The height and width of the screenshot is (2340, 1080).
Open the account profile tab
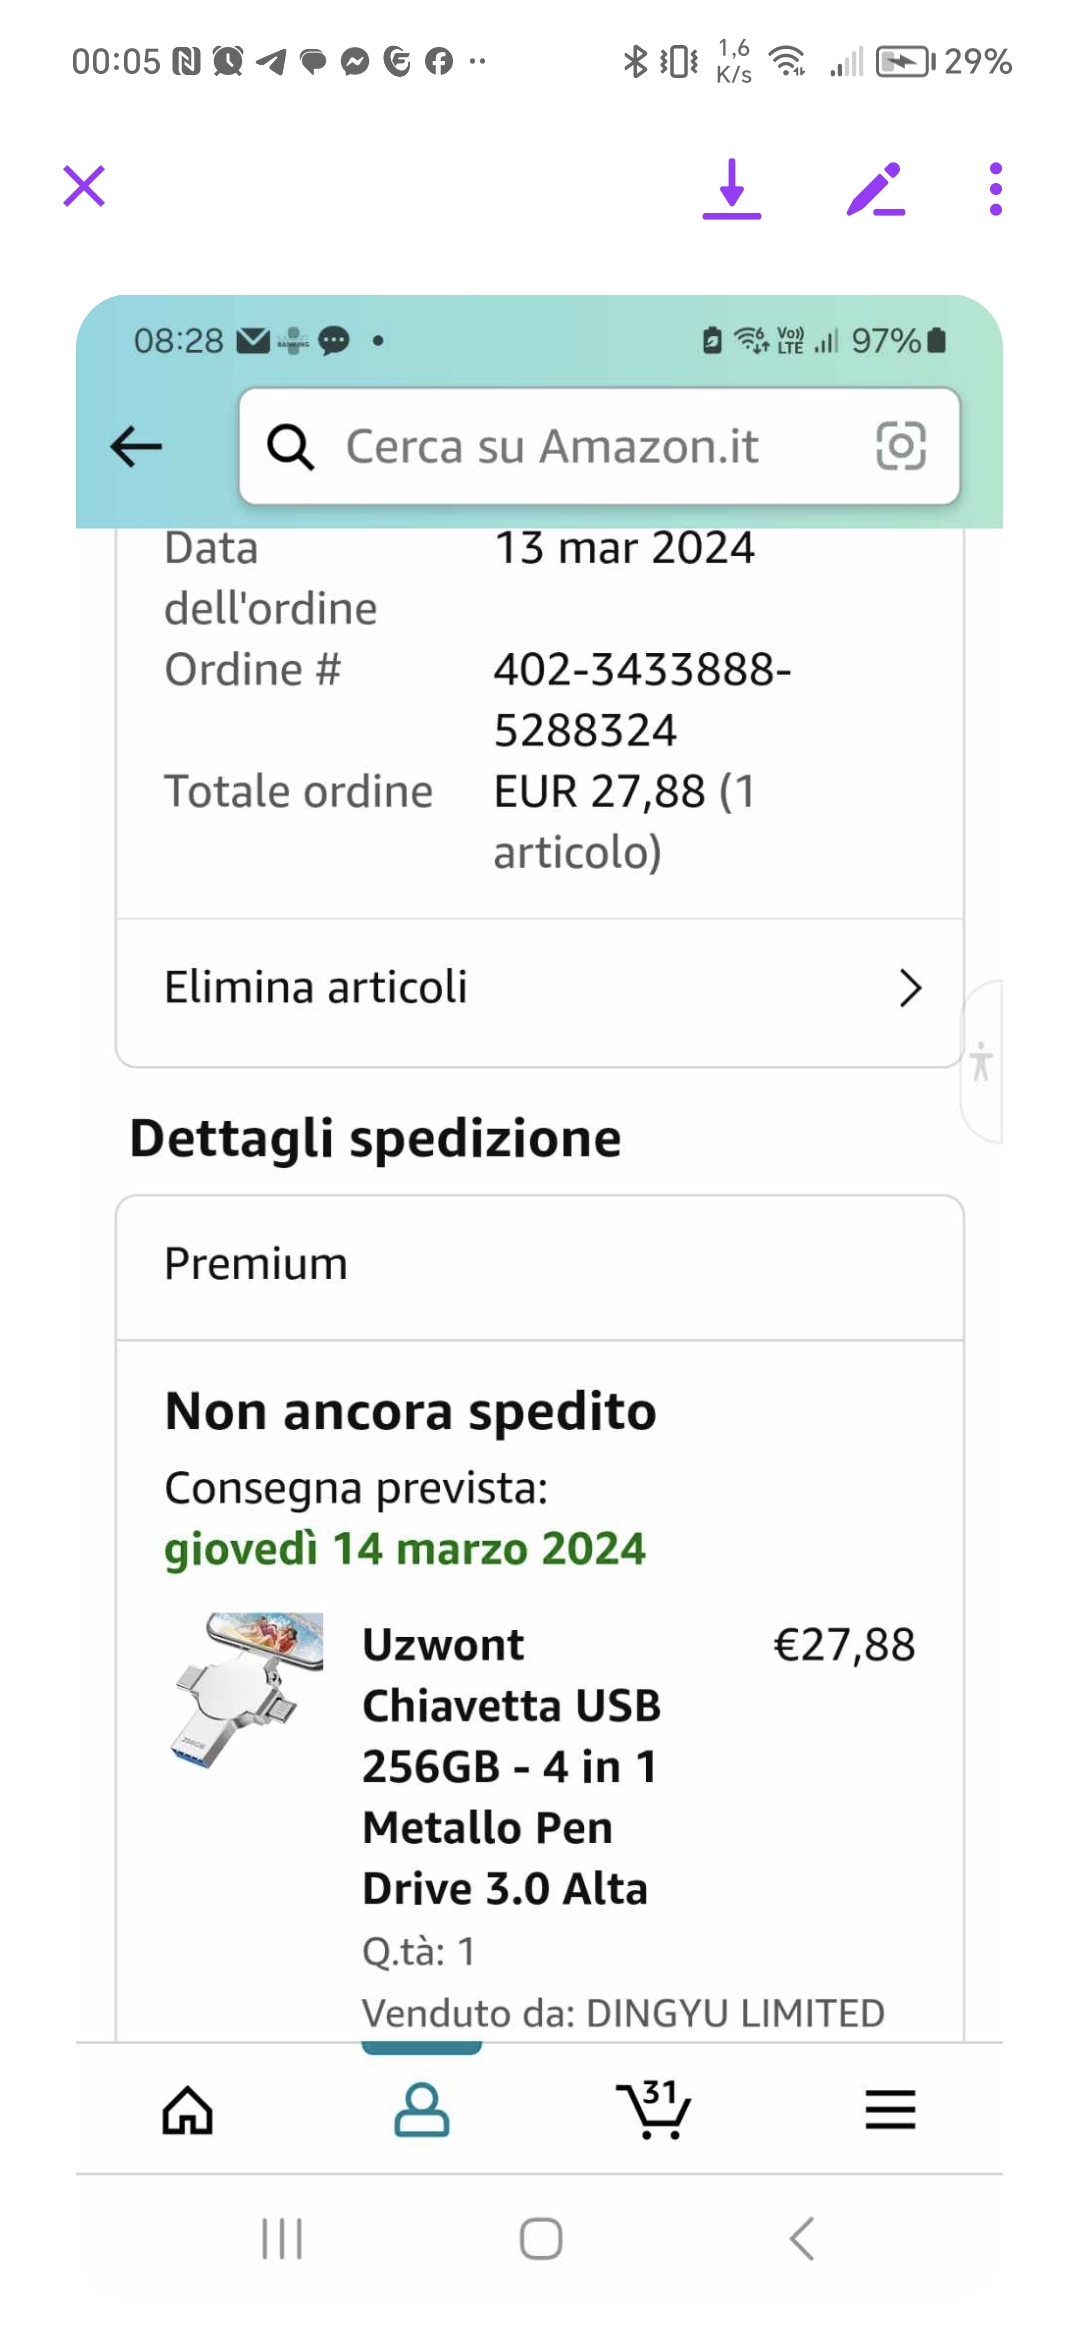click(x=421, y=2110)
